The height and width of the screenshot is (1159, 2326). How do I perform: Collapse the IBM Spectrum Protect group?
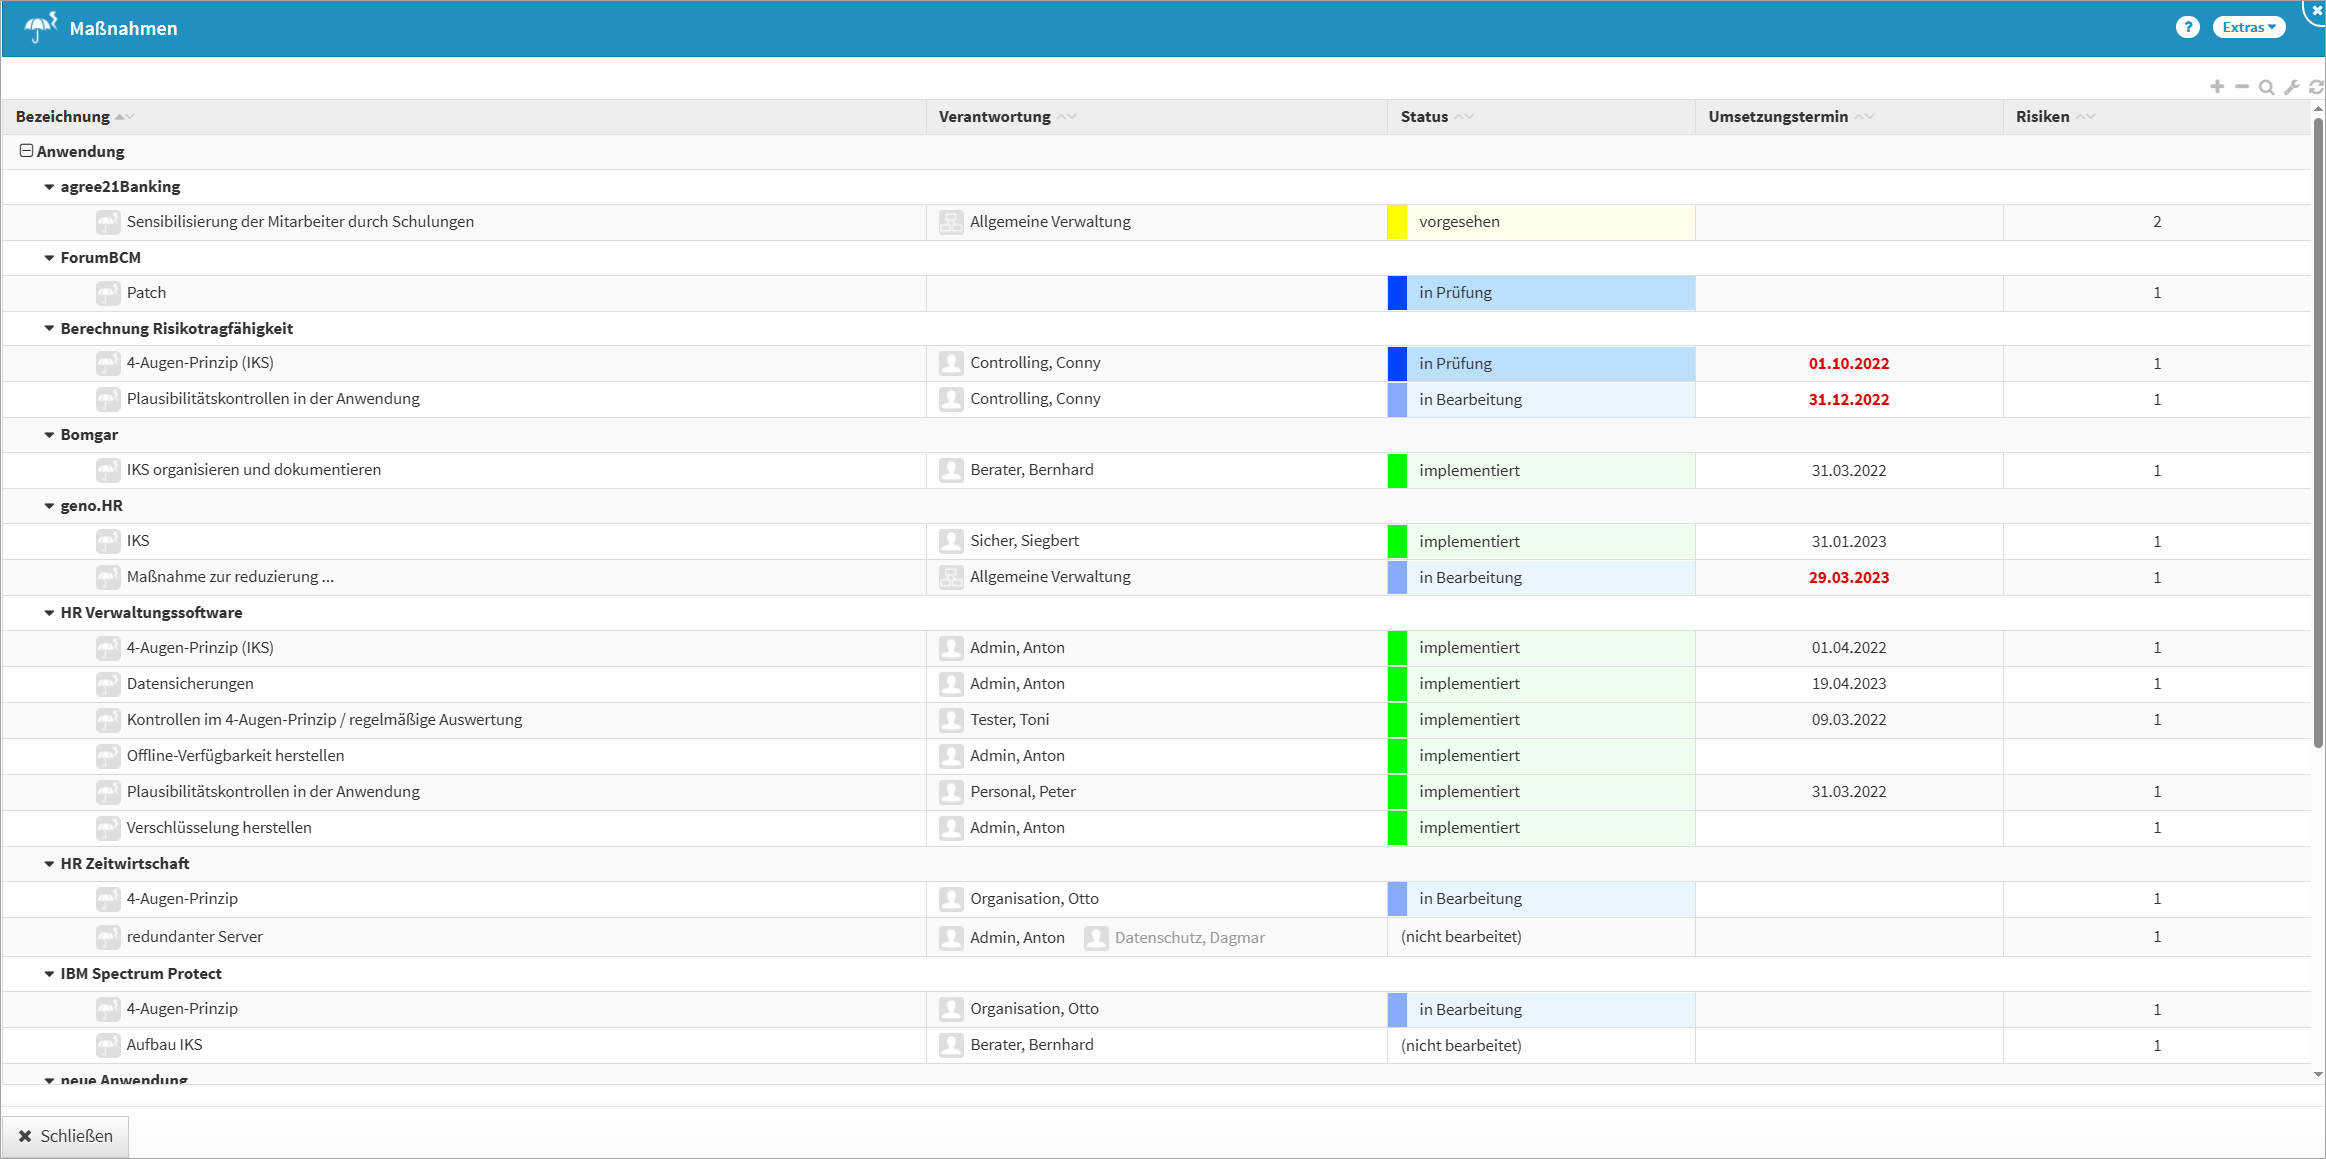49,974
